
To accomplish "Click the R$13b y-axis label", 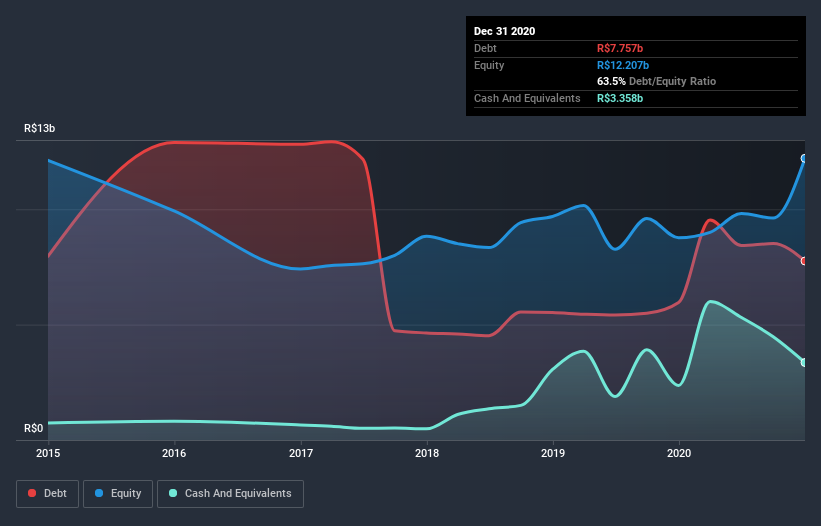I will [39, 128].
